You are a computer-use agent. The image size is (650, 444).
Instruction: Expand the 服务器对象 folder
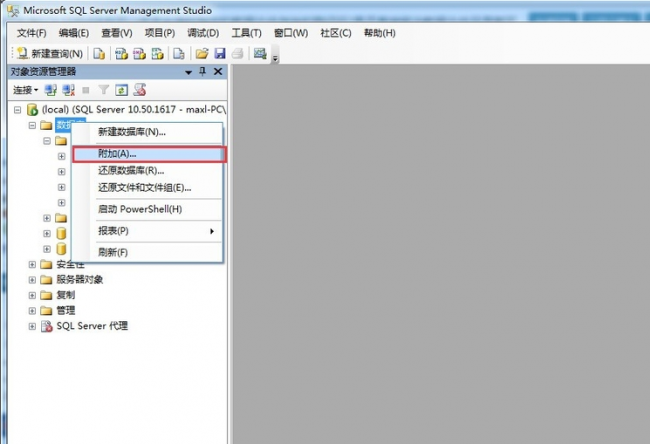[x=32, y=280]
